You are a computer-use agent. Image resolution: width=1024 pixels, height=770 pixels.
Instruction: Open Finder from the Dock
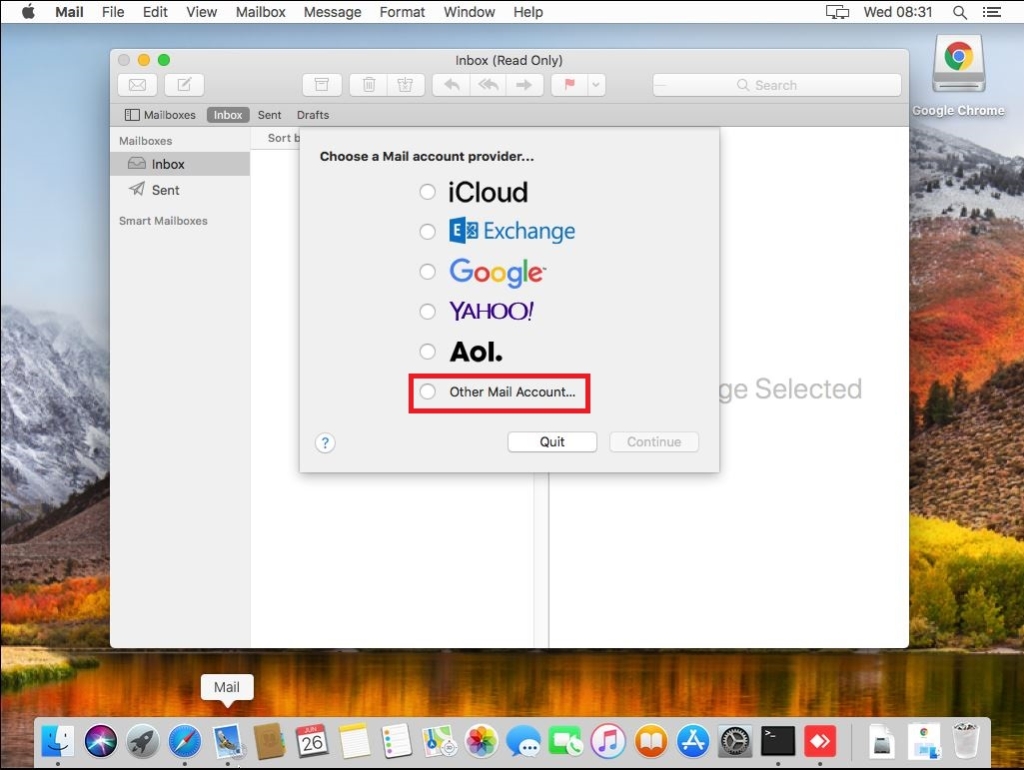pos(57,741)
